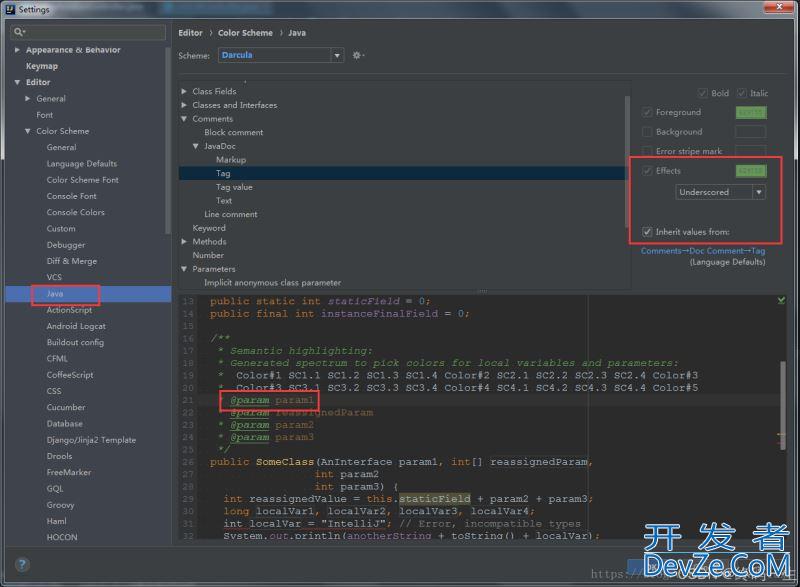Click Color Scheme in the breadcrumb
Viewport: 800px width, 587px height.
(245, 33)
